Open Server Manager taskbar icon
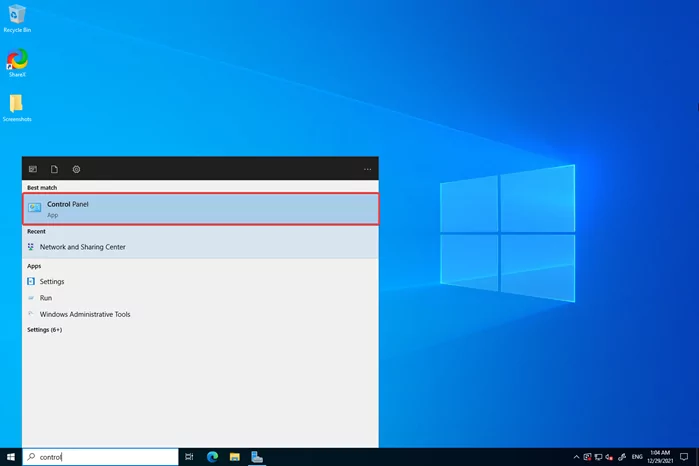Image resolution: width=699 pixels, height=466 pixels. pos(257,457)
